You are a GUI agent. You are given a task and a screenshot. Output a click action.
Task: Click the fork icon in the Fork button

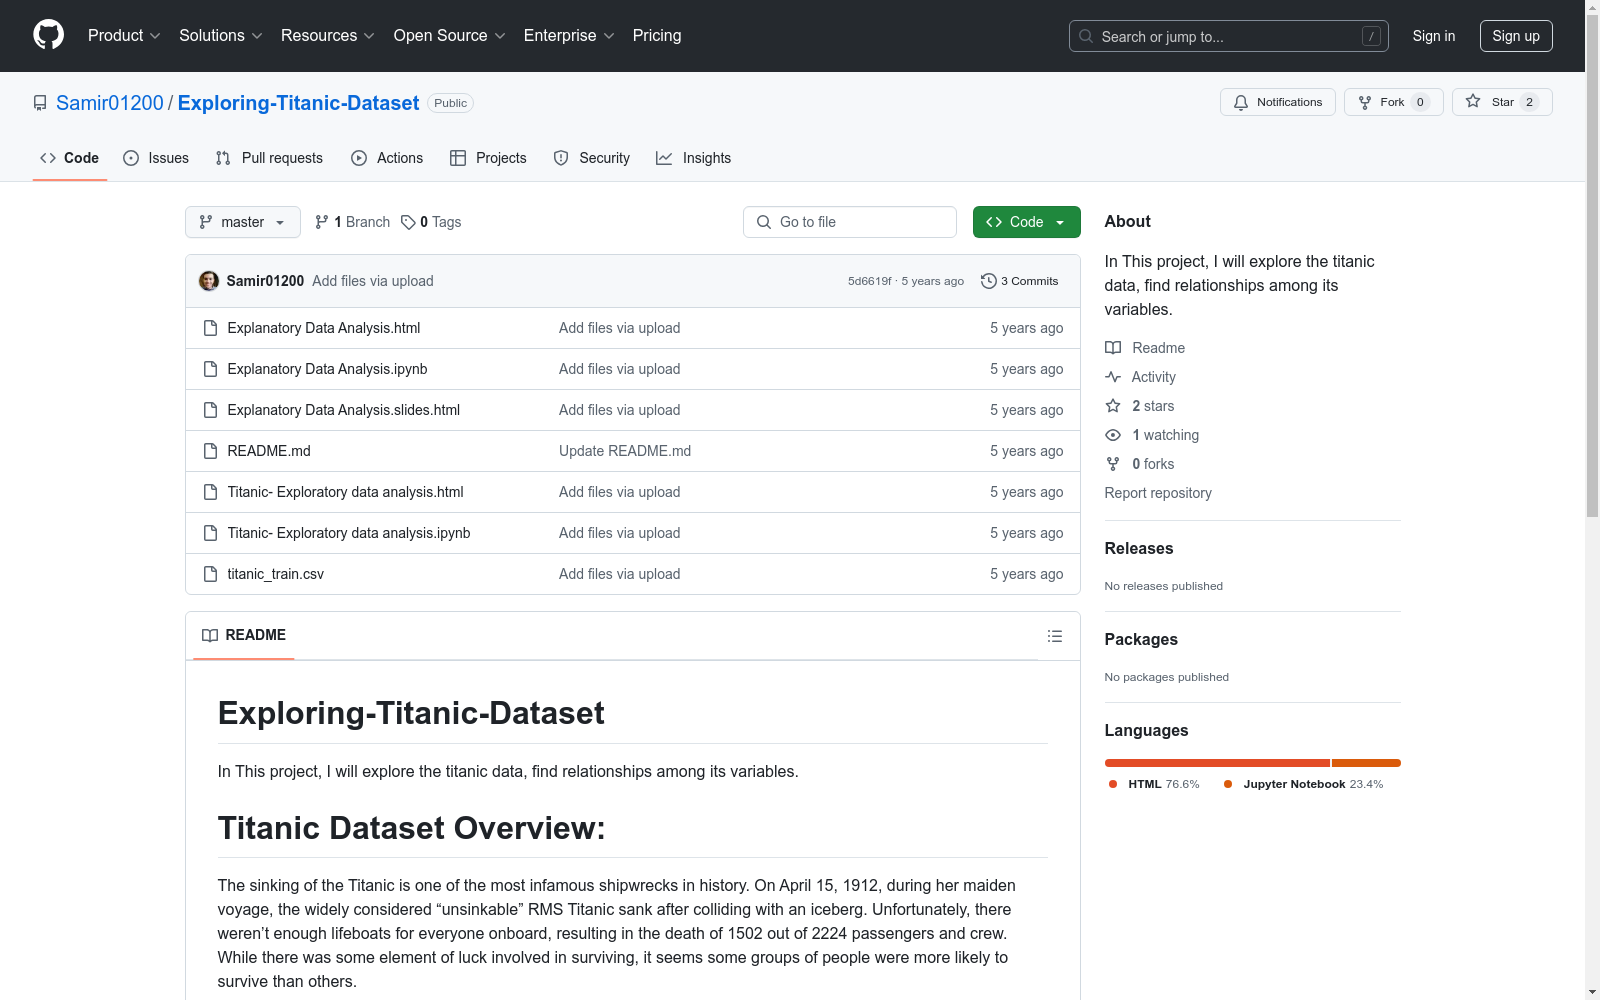click(x=1365, y=102)
